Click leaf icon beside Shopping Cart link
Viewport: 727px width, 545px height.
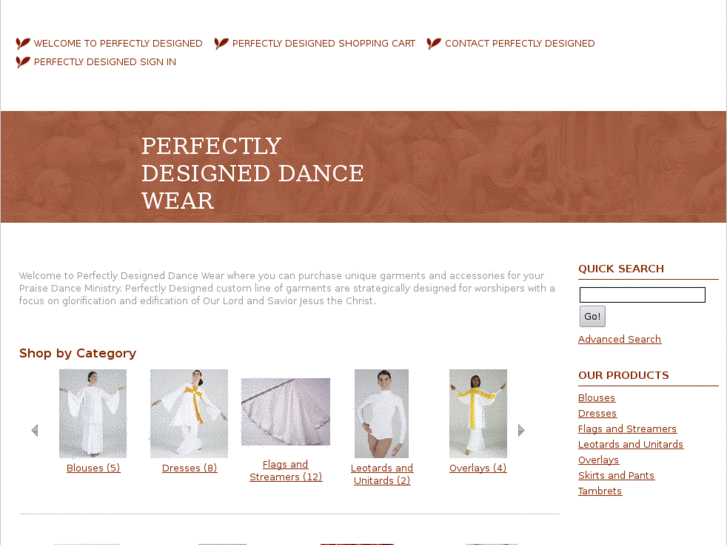coord(221,43)
